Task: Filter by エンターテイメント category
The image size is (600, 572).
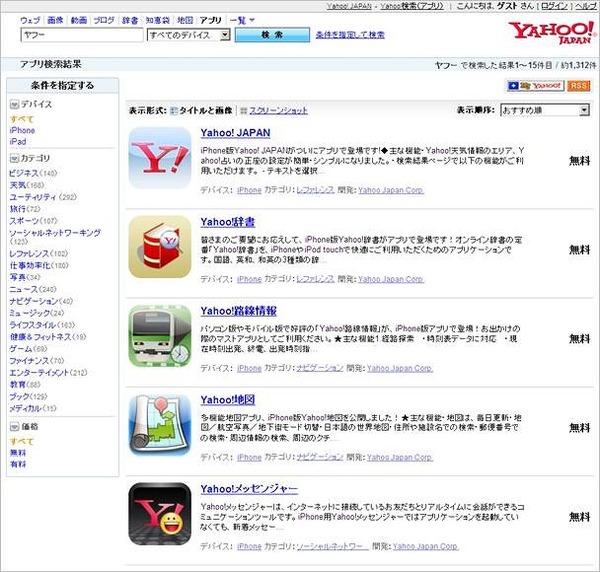Action: point(39,372)
